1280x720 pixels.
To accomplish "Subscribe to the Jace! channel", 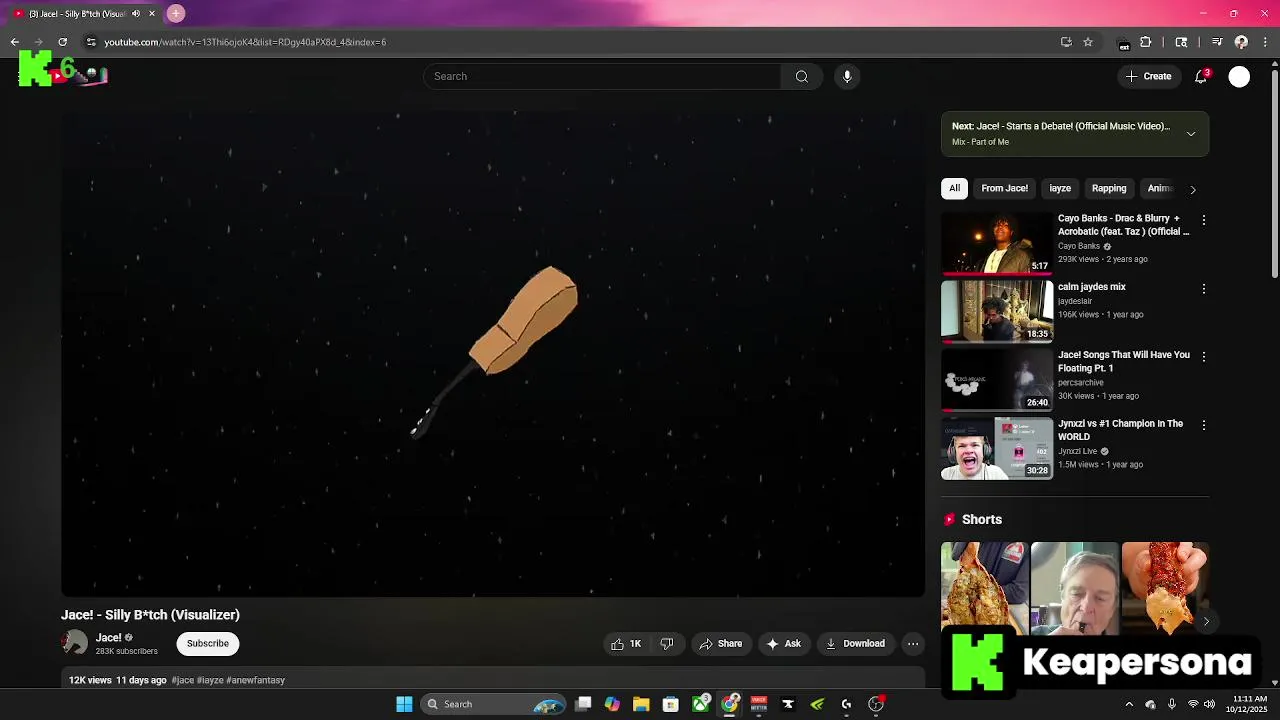I will tap(208, 643).
